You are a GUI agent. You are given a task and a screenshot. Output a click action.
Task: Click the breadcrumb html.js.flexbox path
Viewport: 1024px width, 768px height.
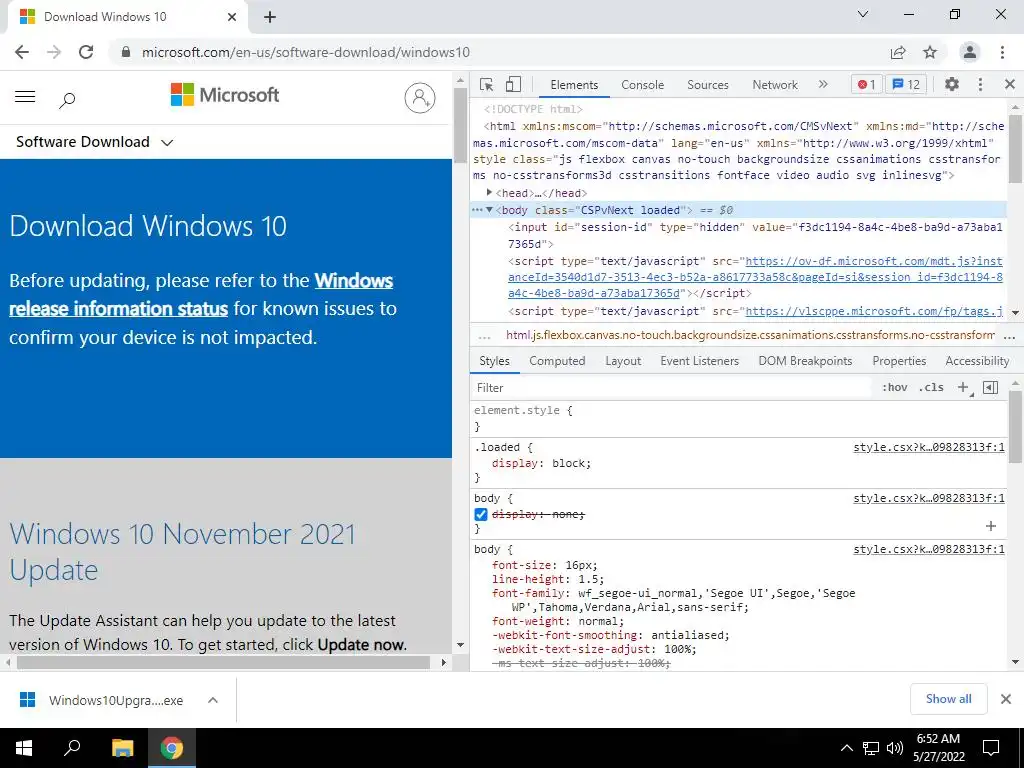[750, 336]
